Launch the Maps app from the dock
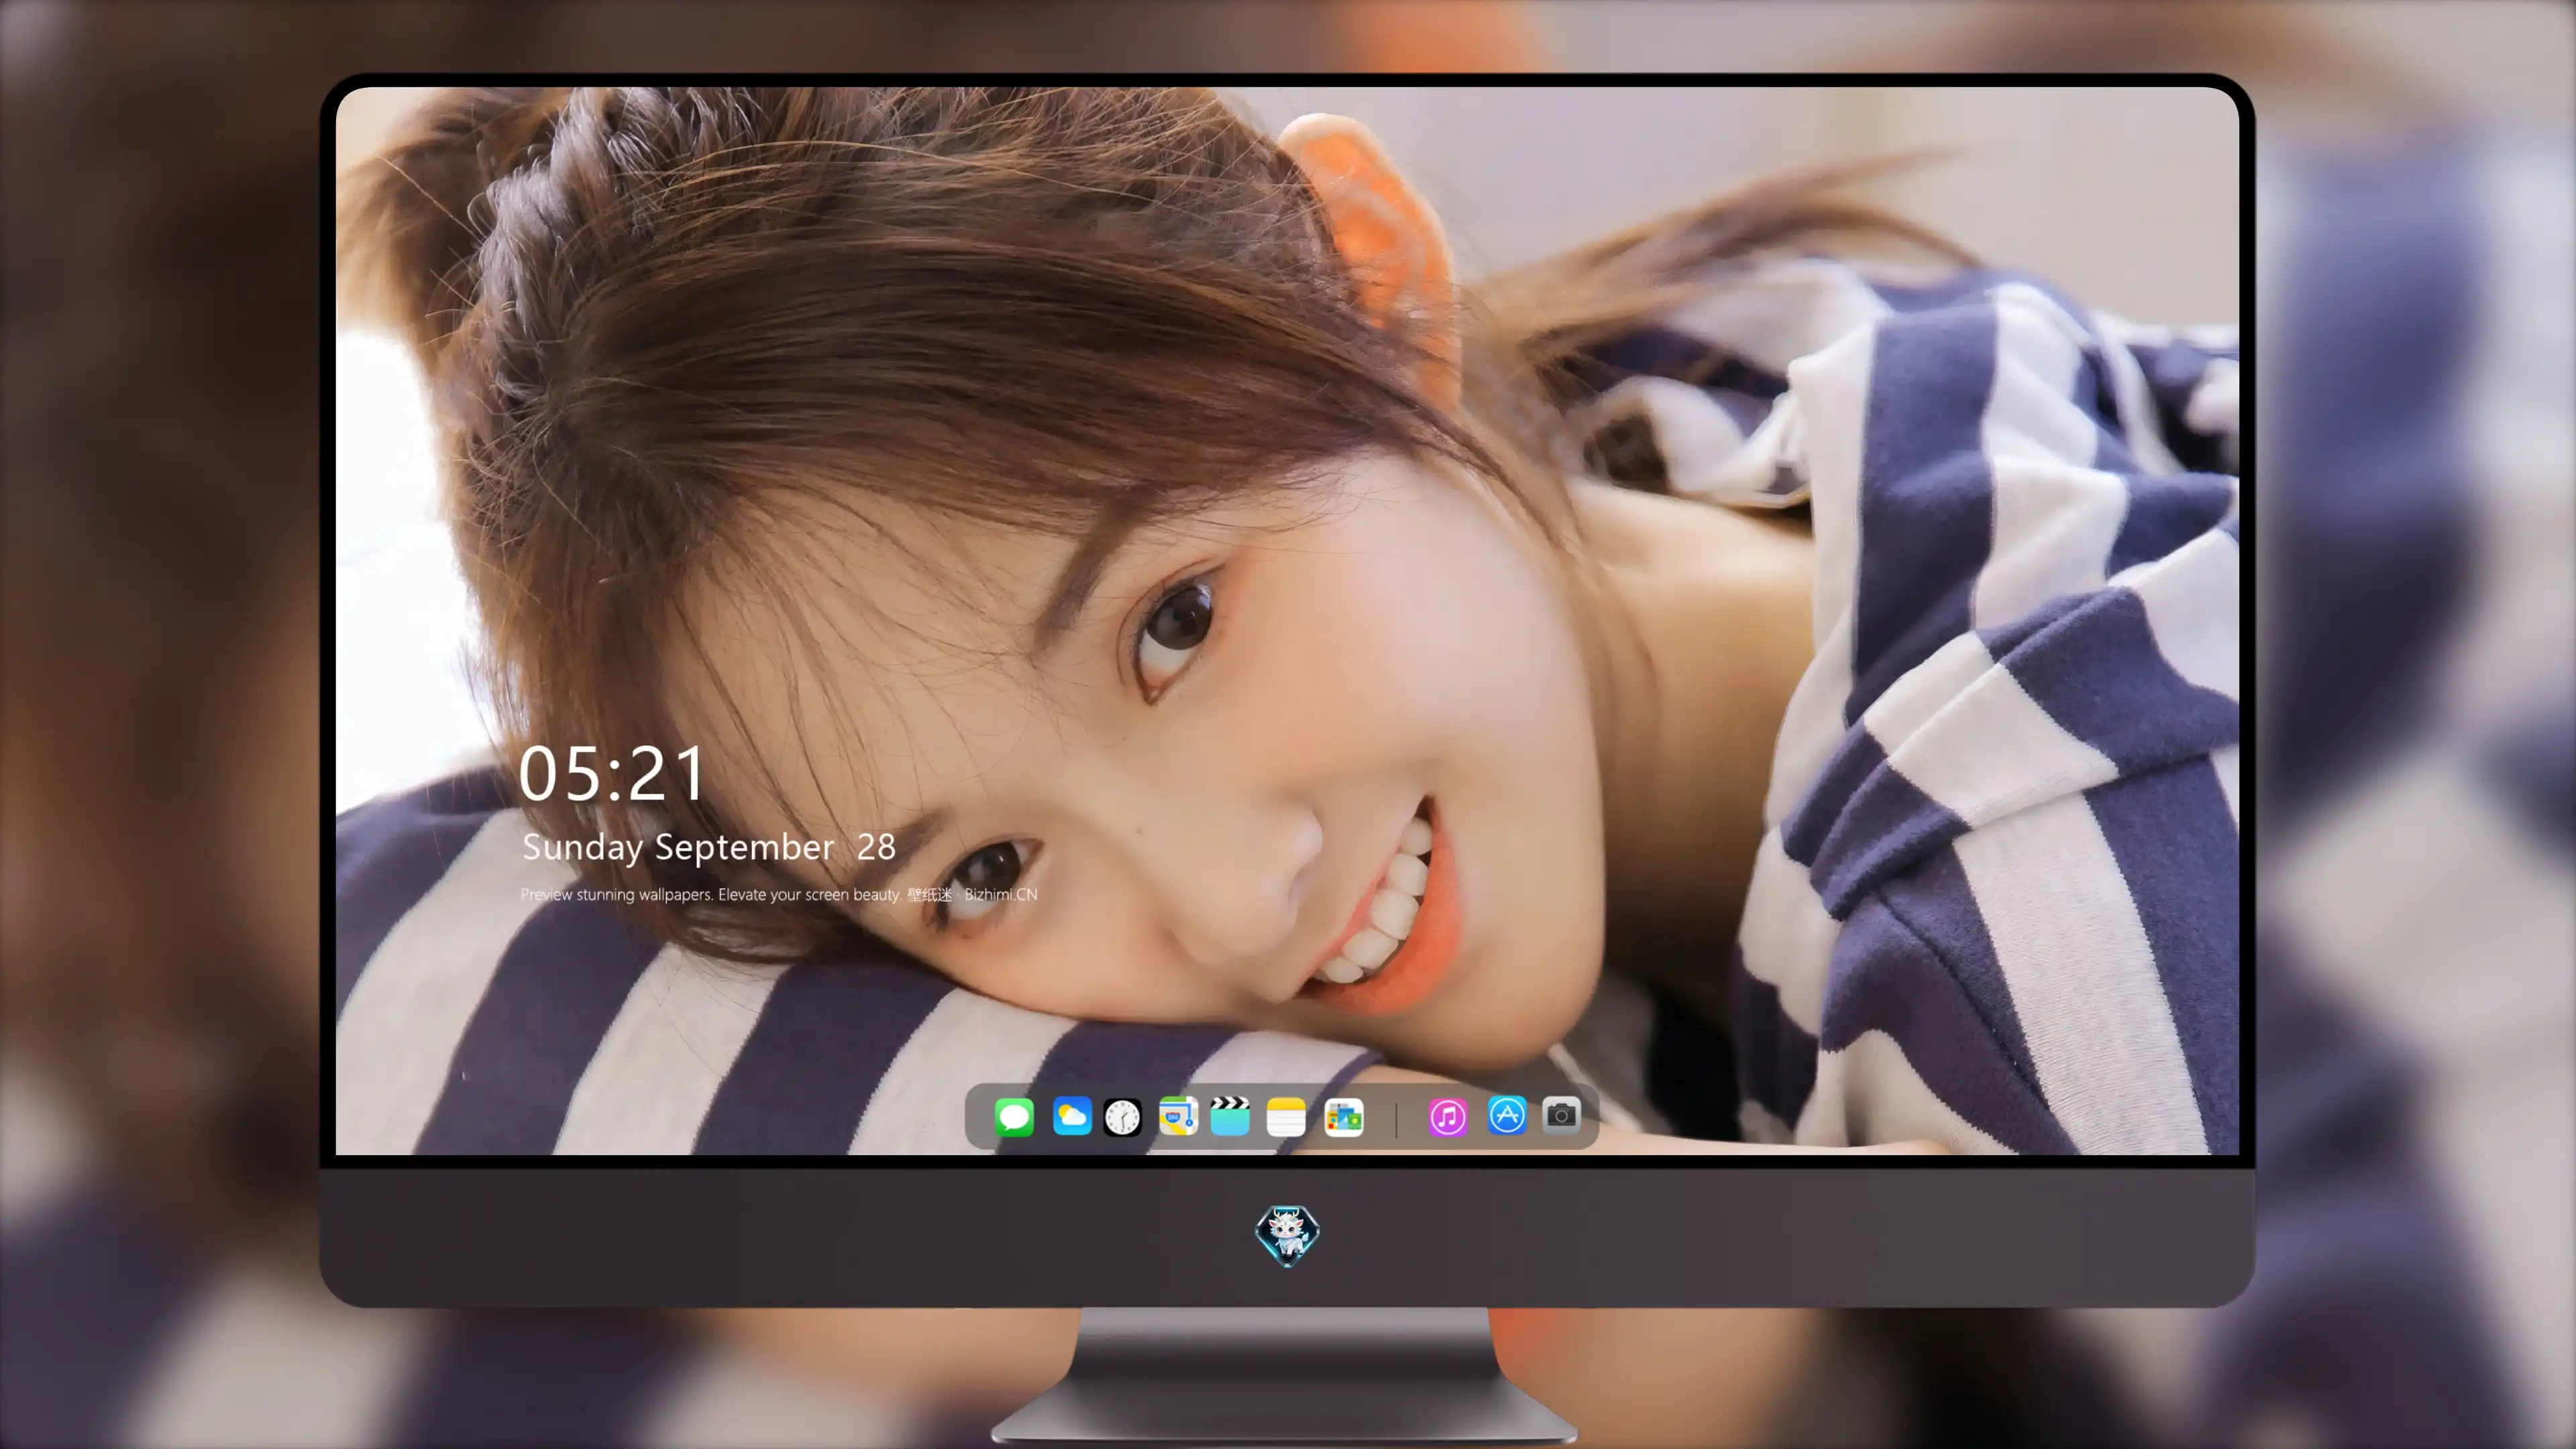2576x1449 pixels. point(1178,1116)
